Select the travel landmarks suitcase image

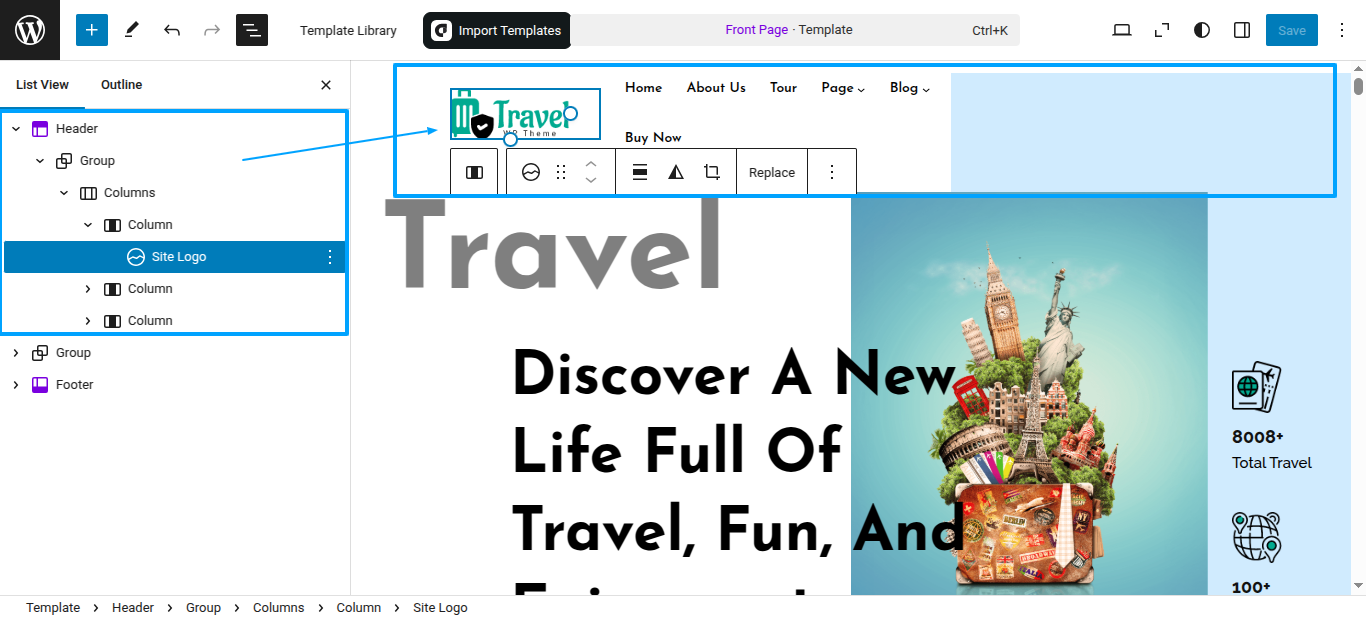1029,394
